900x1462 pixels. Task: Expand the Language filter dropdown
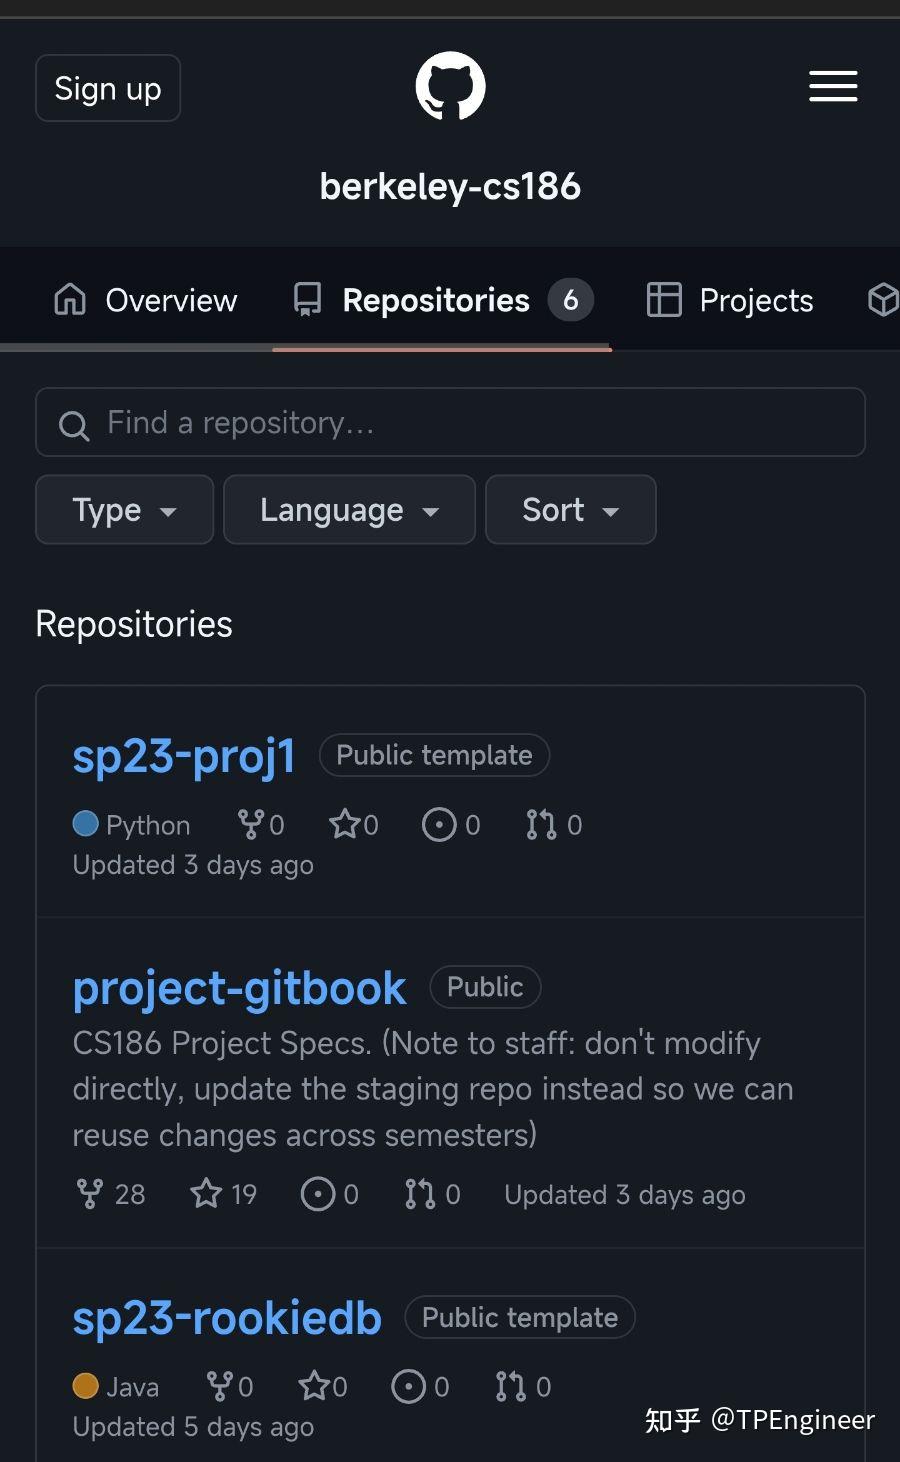point(349,510)
